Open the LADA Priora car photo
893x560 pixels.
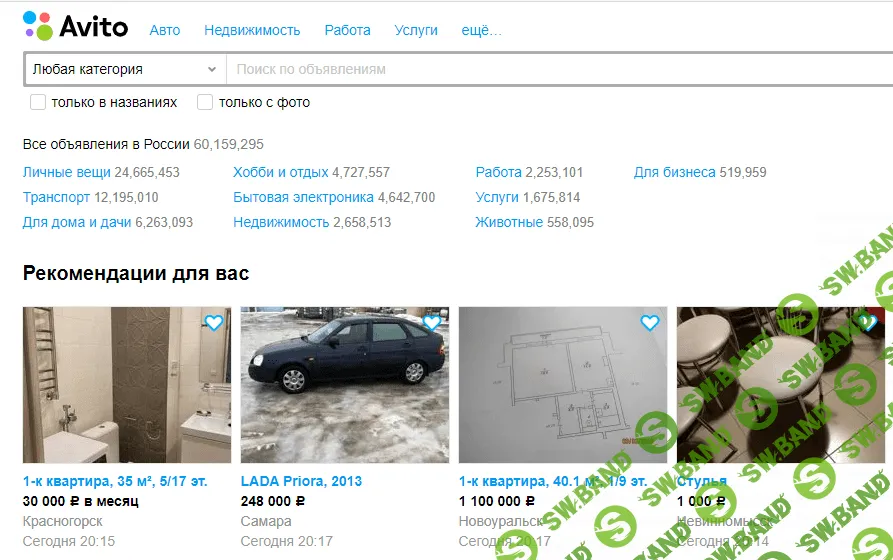coord(345,385)
